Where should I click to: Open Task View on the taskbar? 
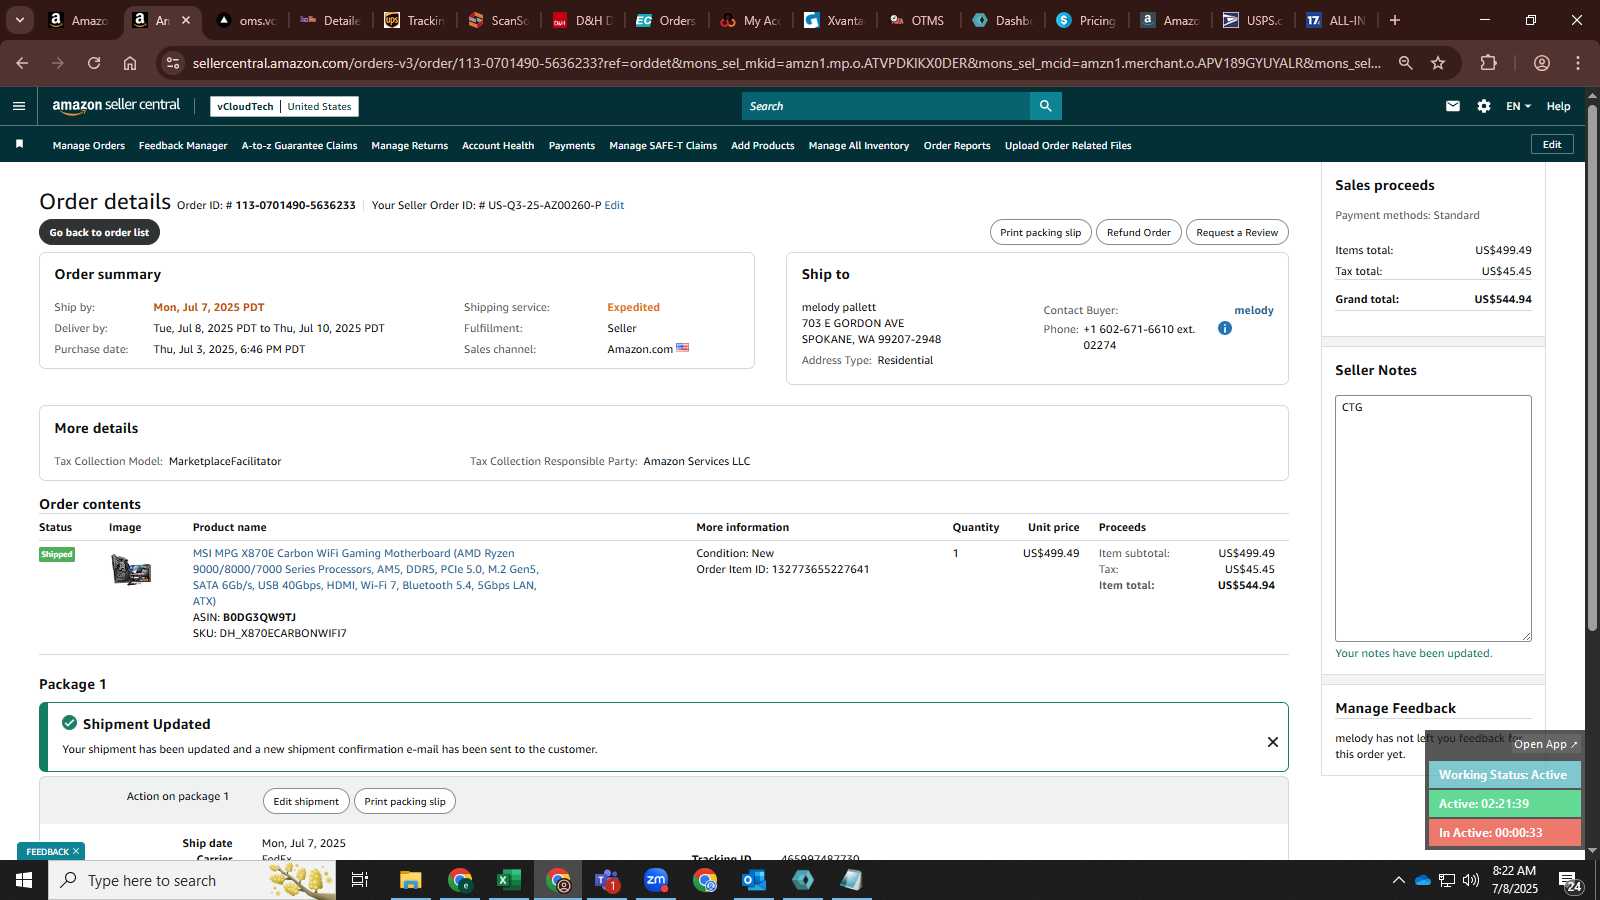(x=360, y=880)
